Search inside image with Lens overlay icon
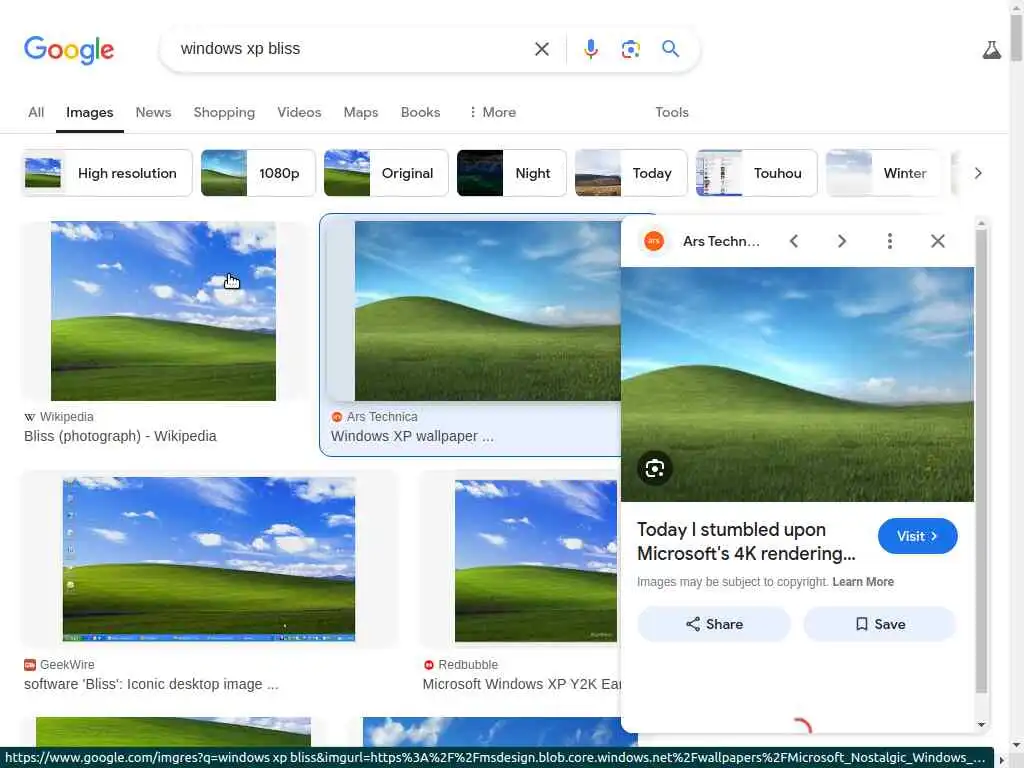 (x=654, y=468)
